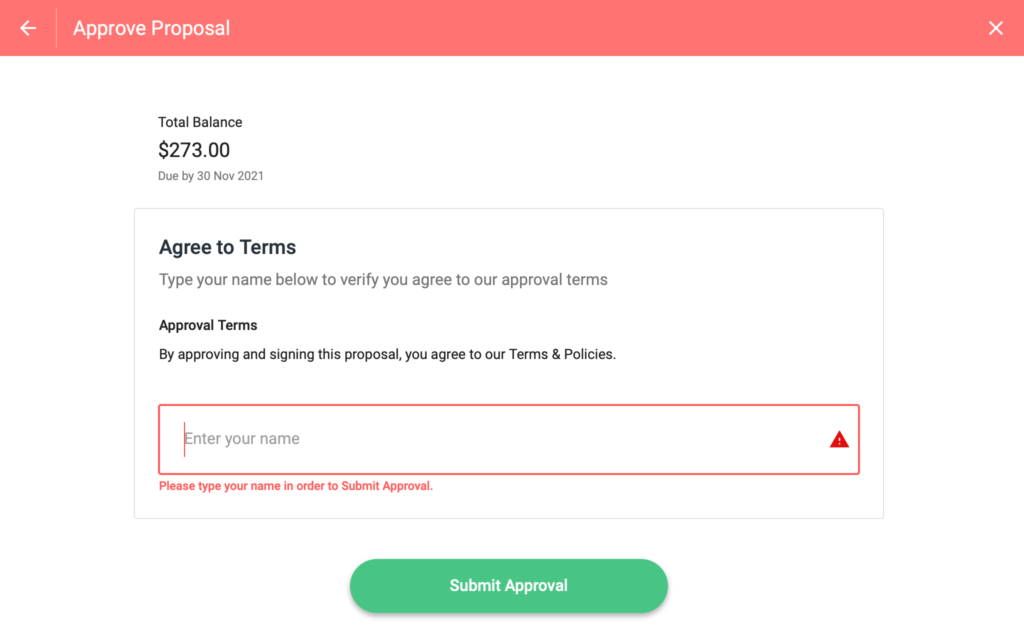Click the word Proposal in header
The width and height of the screenshot is (1024, 639).
[x=191, y=28]
